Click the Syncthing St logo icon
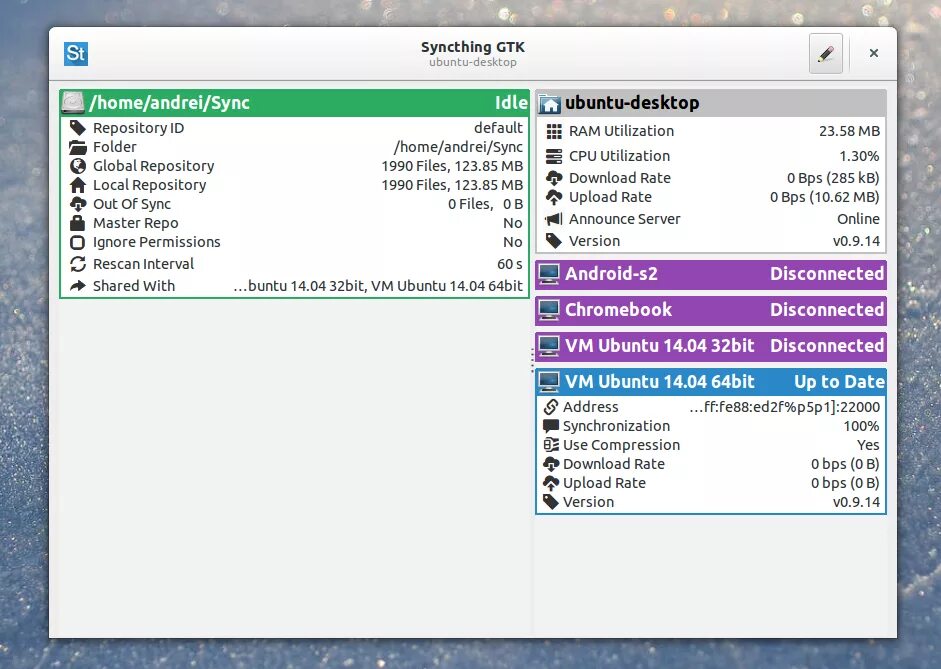941x669 pixels. coord(76,54)
